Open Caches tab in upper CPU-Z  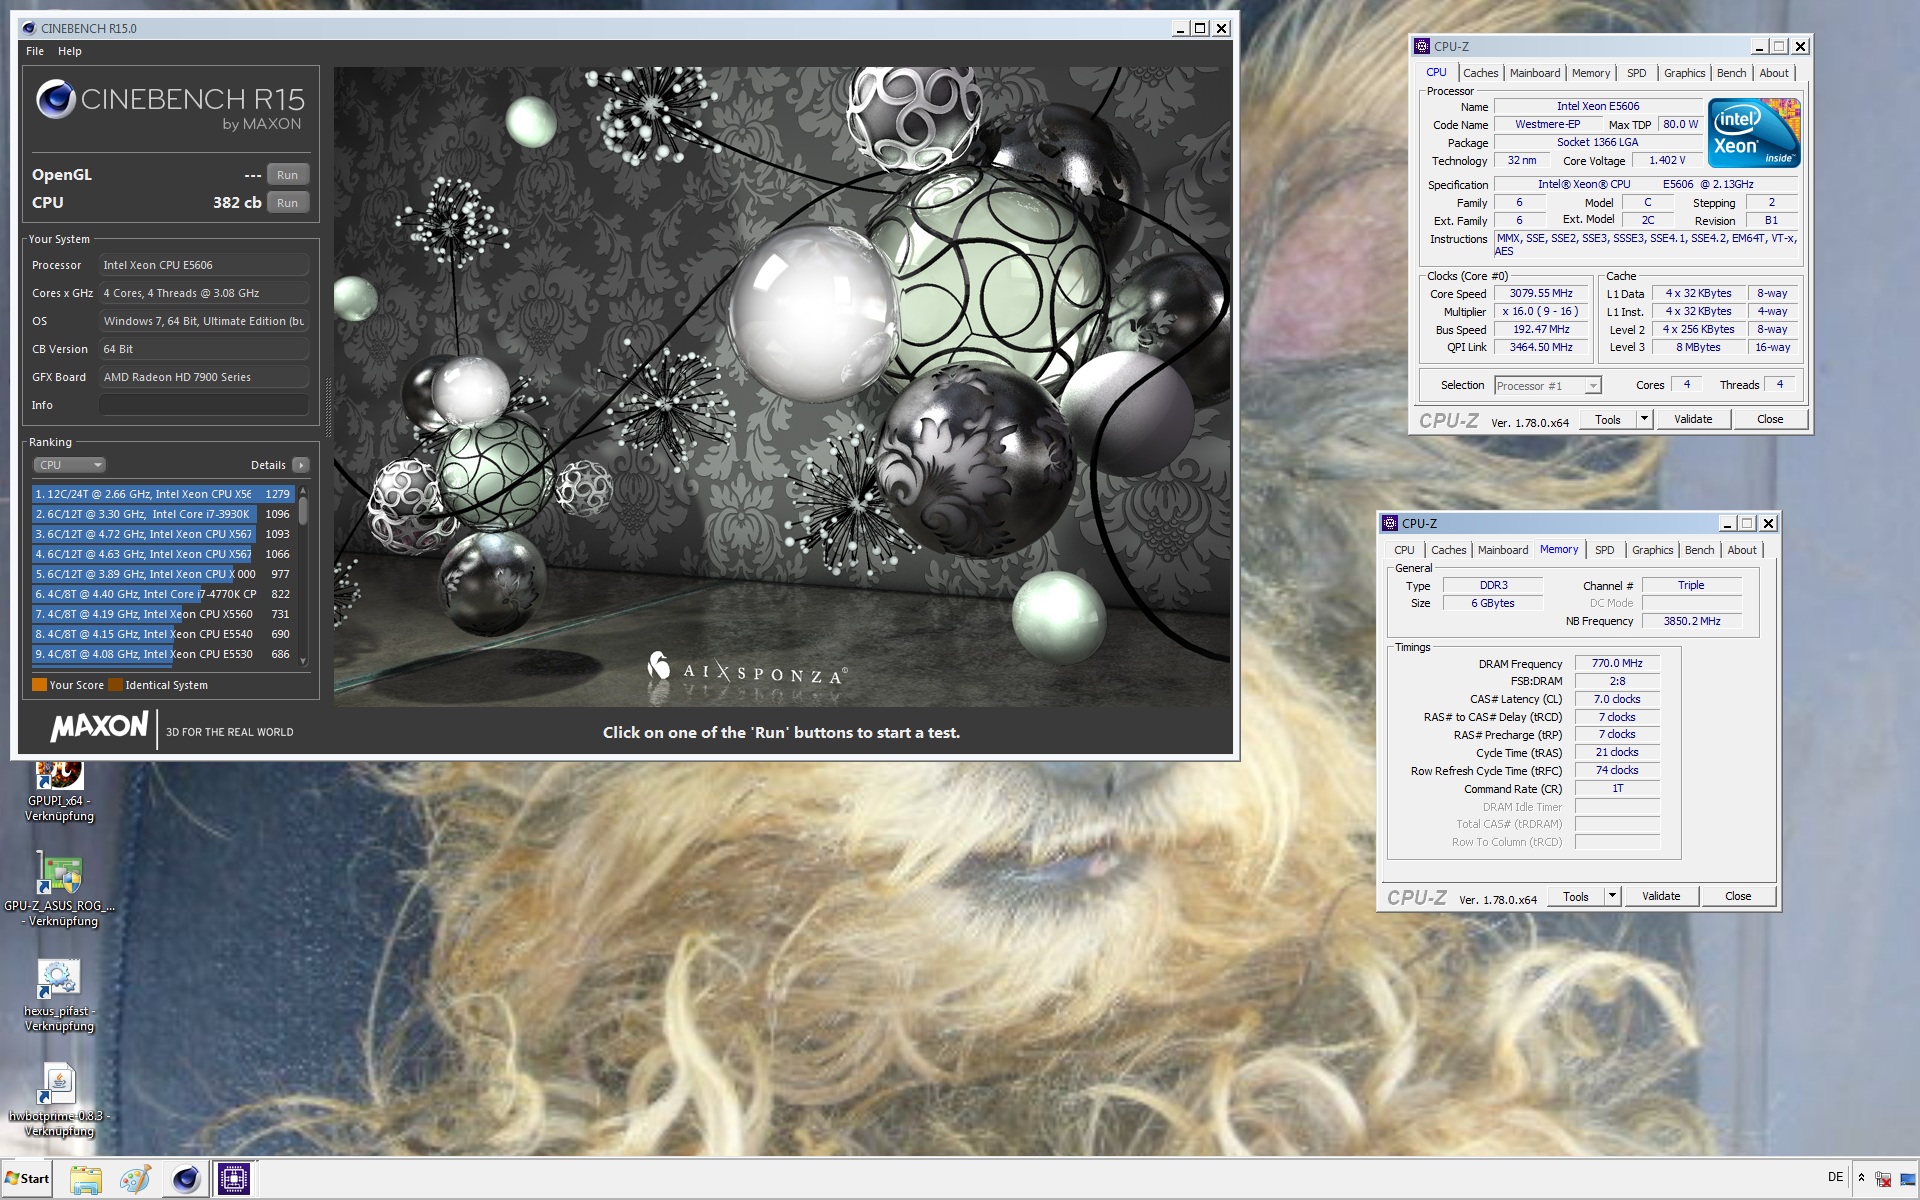point(1480,73)
